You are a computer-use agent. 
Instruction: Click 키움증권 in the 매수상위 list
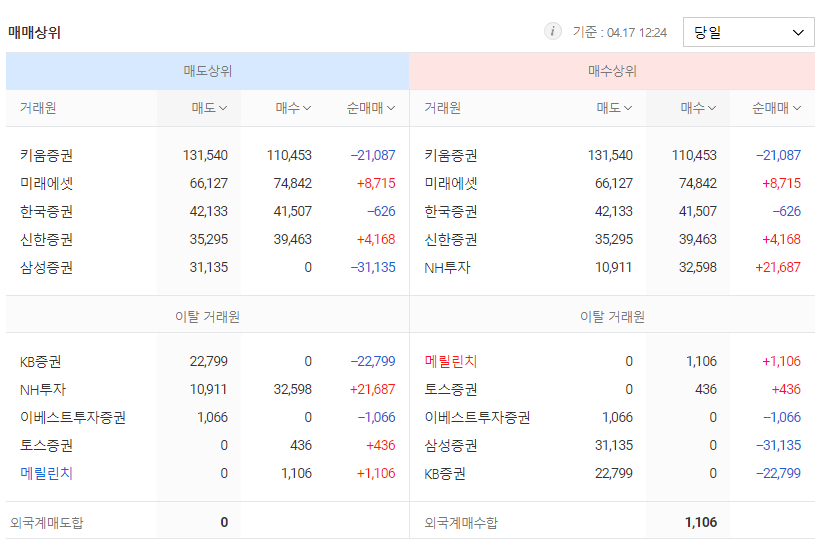pyautogui.click(x=451, y=155)
